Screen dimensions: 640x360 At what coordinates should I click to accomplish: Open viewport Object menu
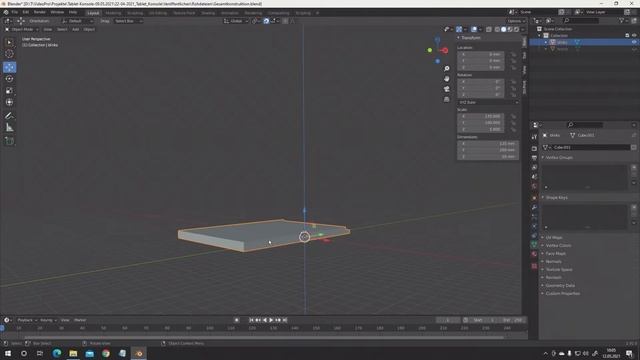[x=89, y=29]
